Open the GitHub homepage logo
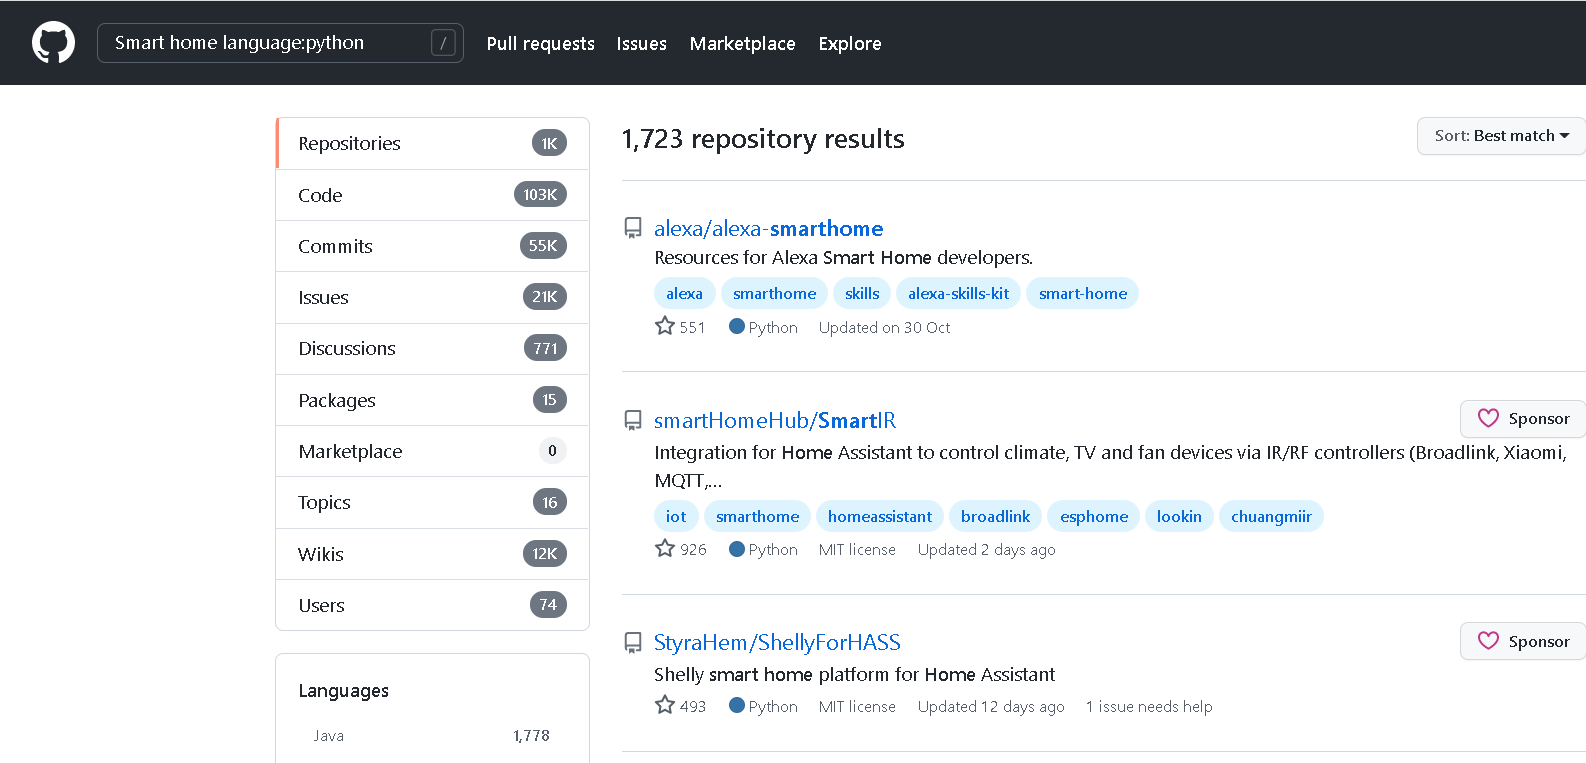1586x763 pixels. 53,43
